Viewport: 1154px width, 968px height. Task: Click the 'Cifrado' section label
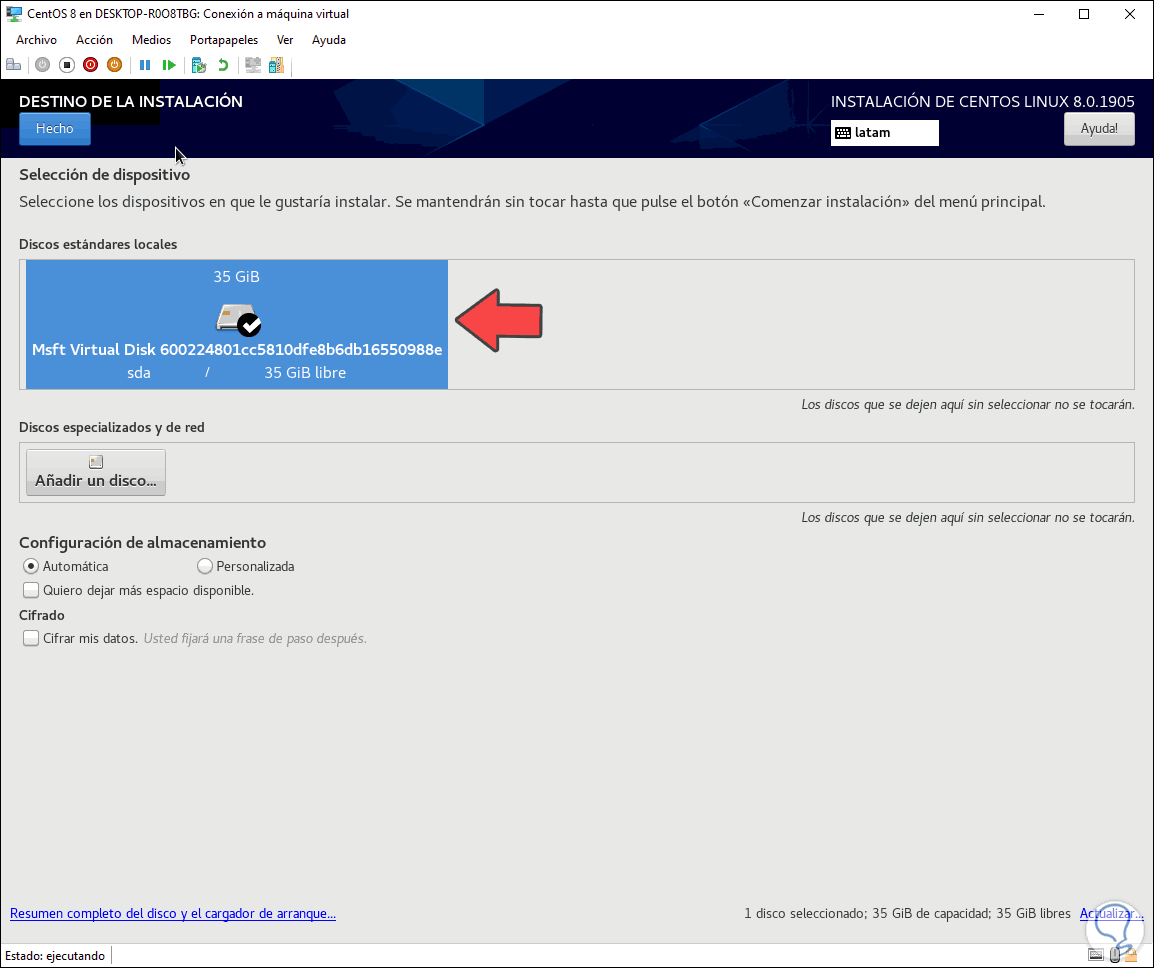(42, 615)
